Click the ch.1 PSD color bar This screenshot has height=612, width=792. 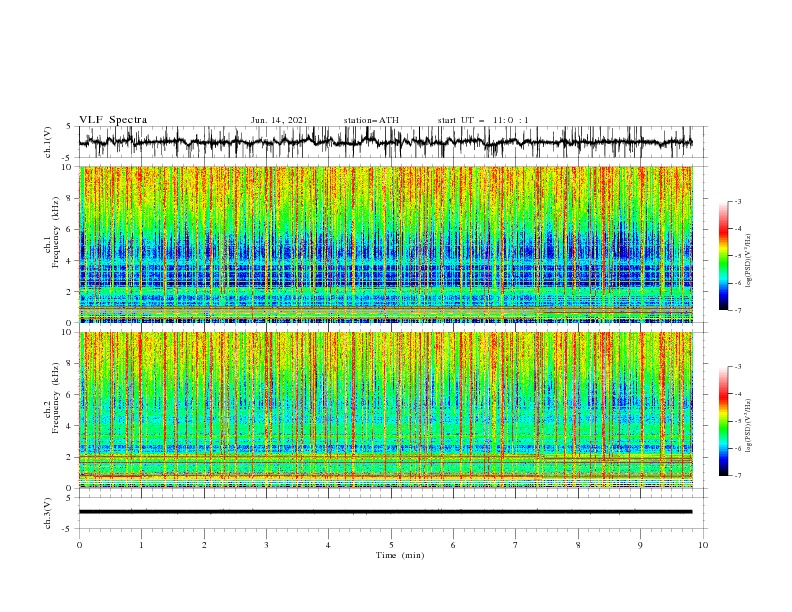point(723,256)
